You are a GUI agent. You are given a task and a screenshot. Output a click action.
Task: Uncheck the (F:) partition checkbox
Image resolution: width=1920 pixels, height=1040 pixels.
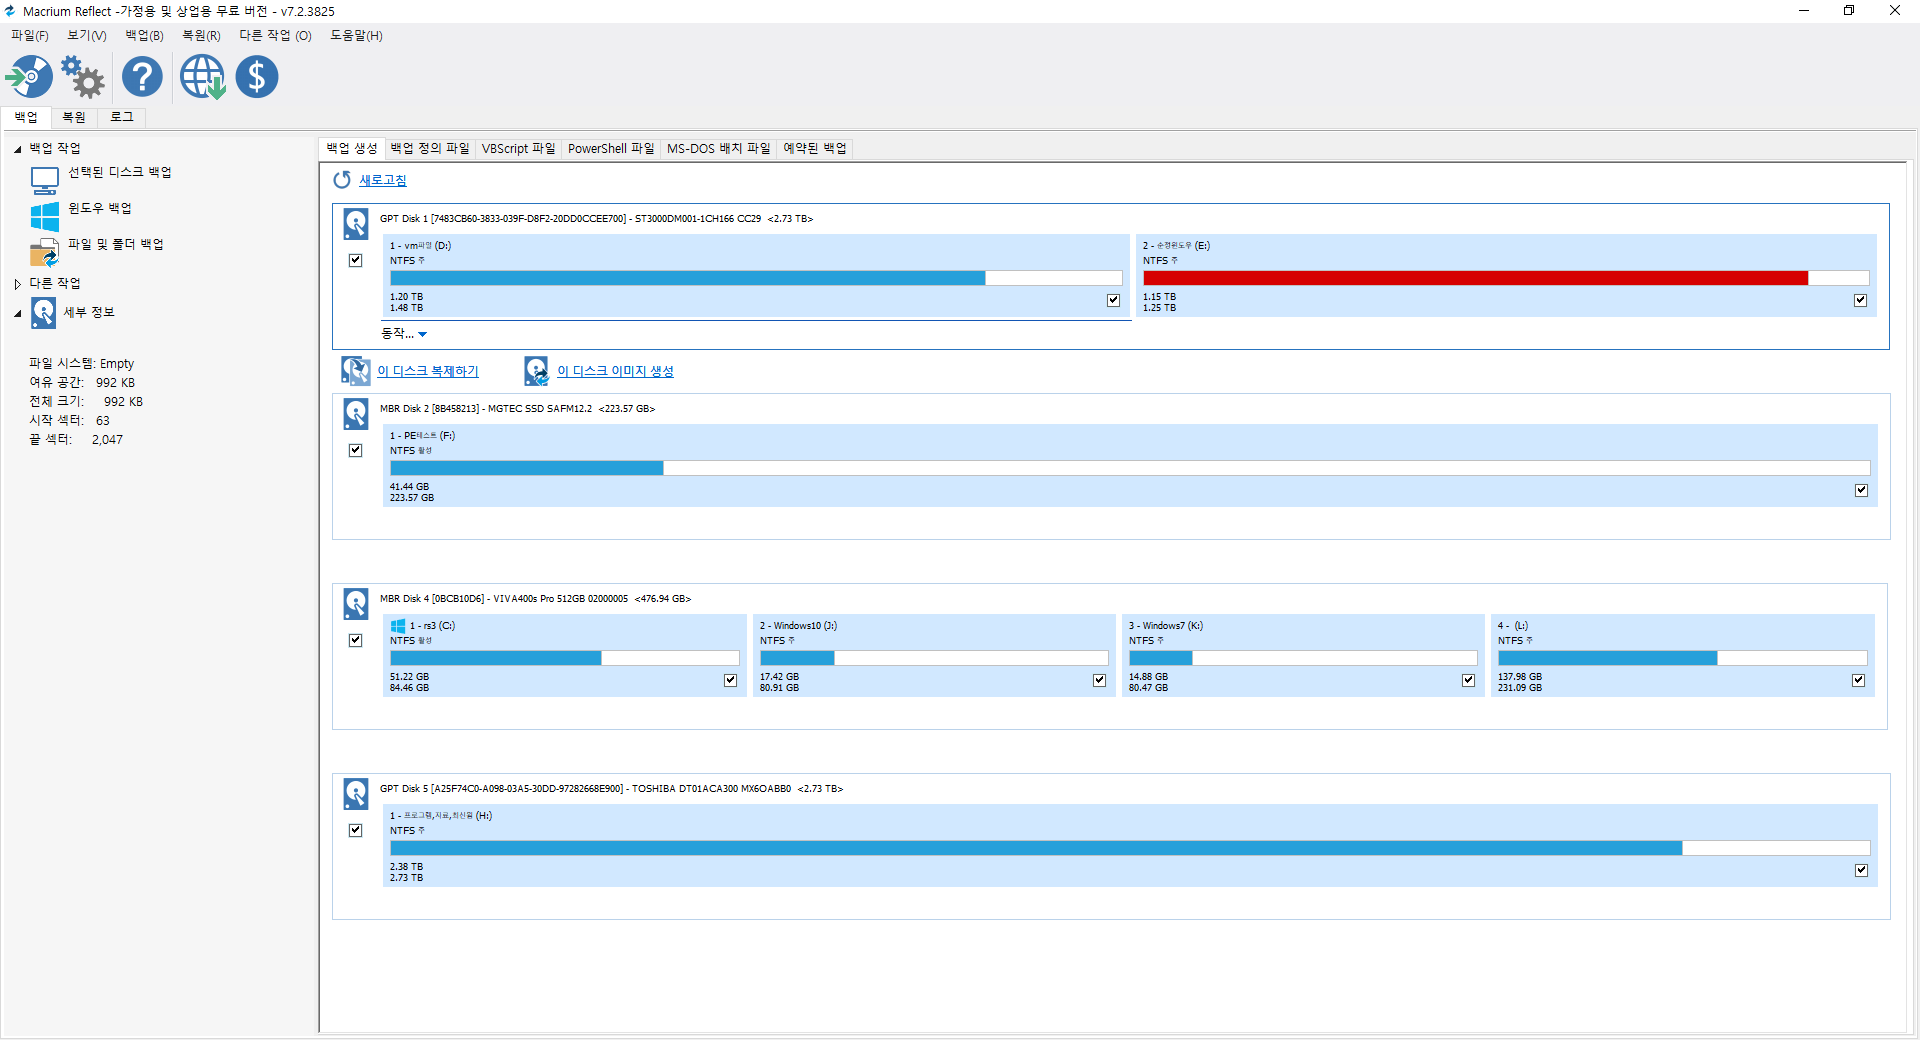tap(1861, 490)
